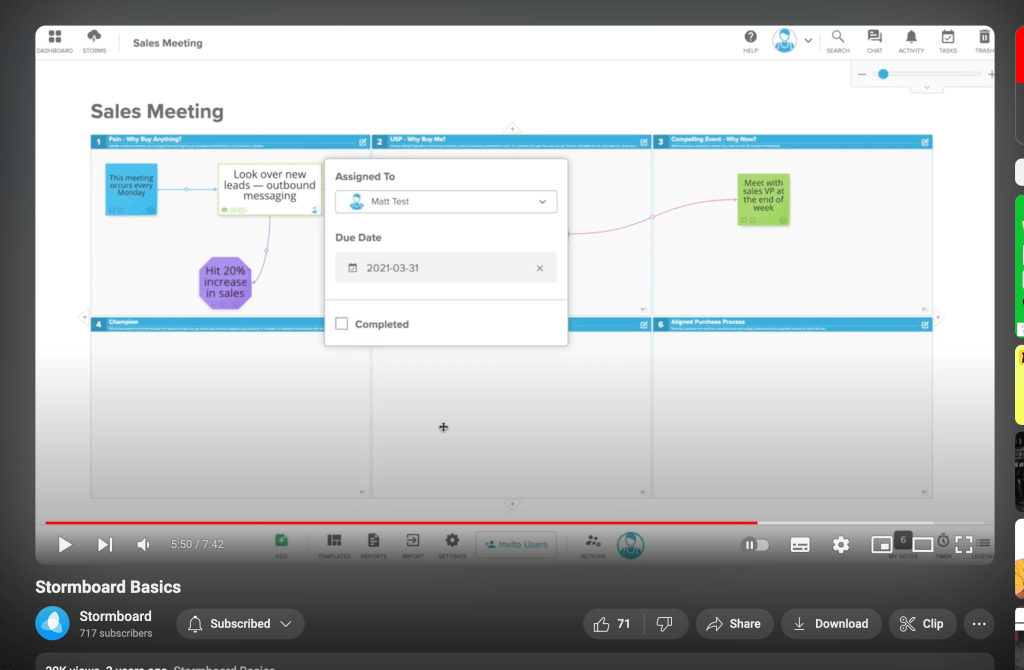Image resolution: width=1024 pixels, height=670 pixels.
Task: Switch to theater mode
Action: tap(922, 545)
